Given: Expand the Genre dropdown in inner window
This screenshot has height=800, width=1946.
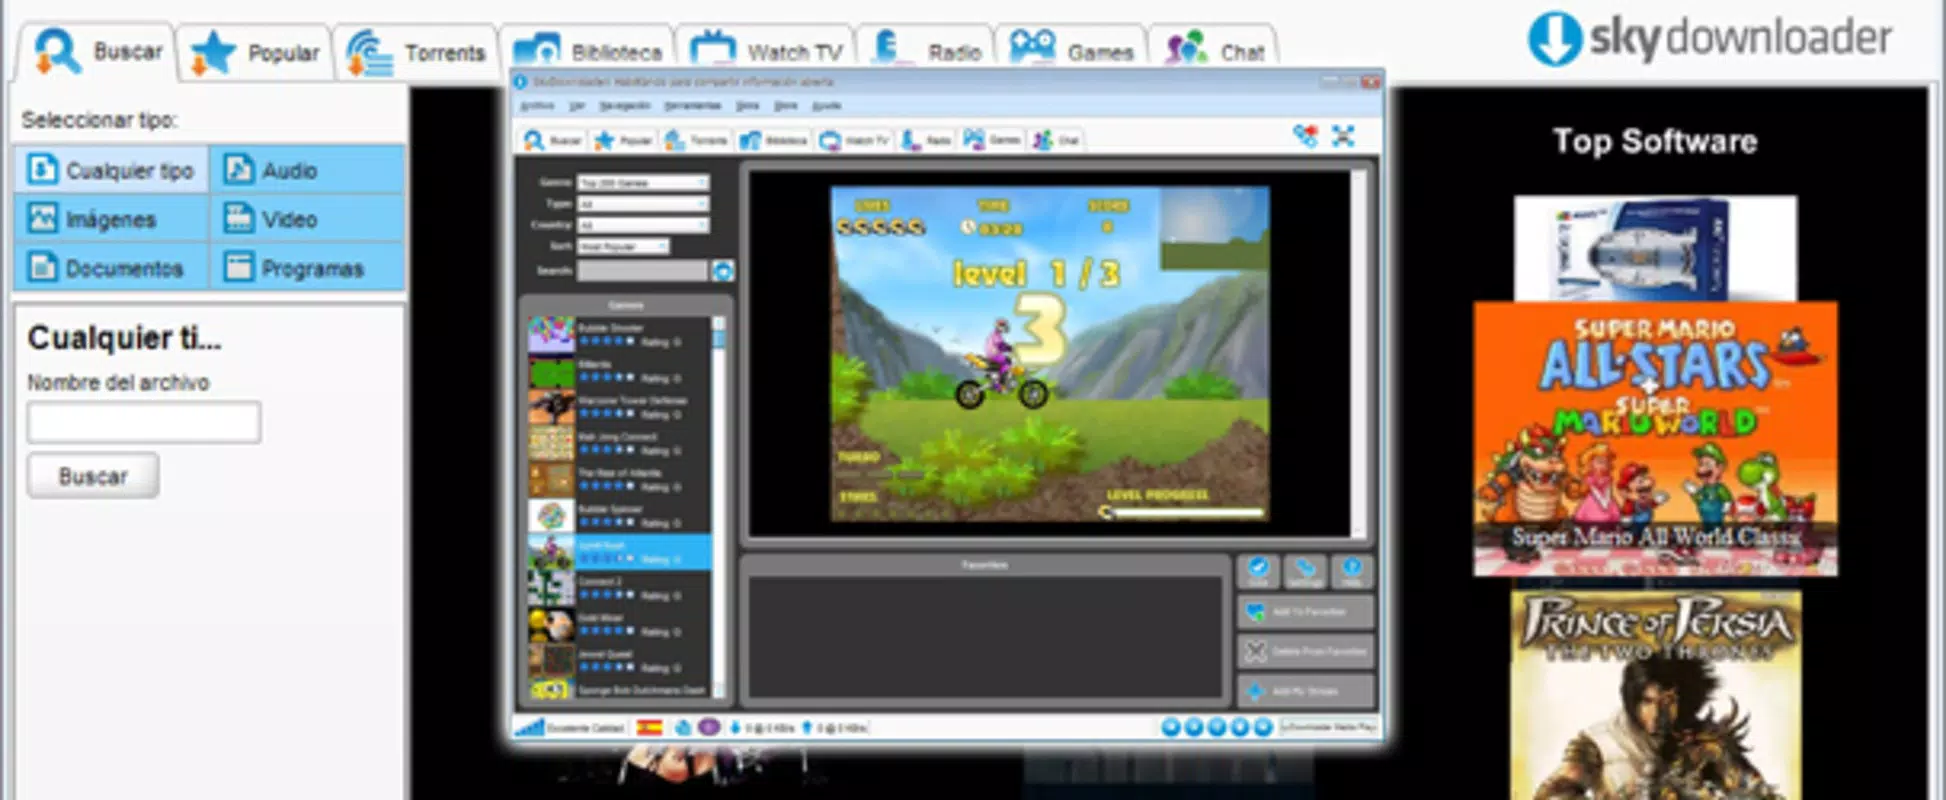Looking at the screenshot, I should pyautogui.click(x=643, y=183).
